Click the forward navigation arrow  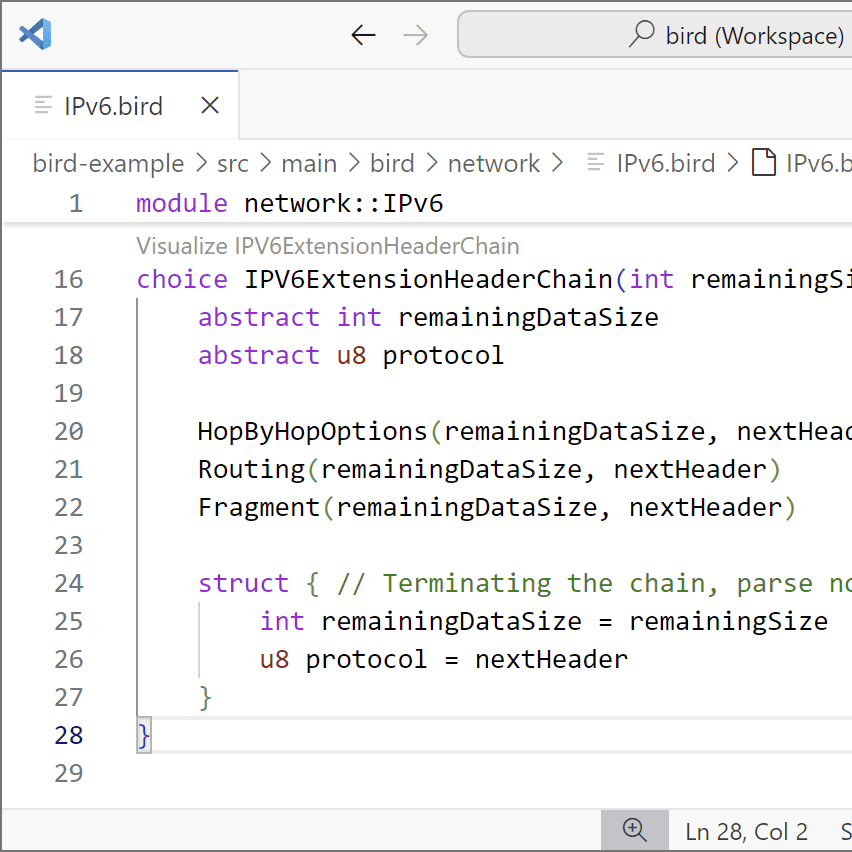415,34
